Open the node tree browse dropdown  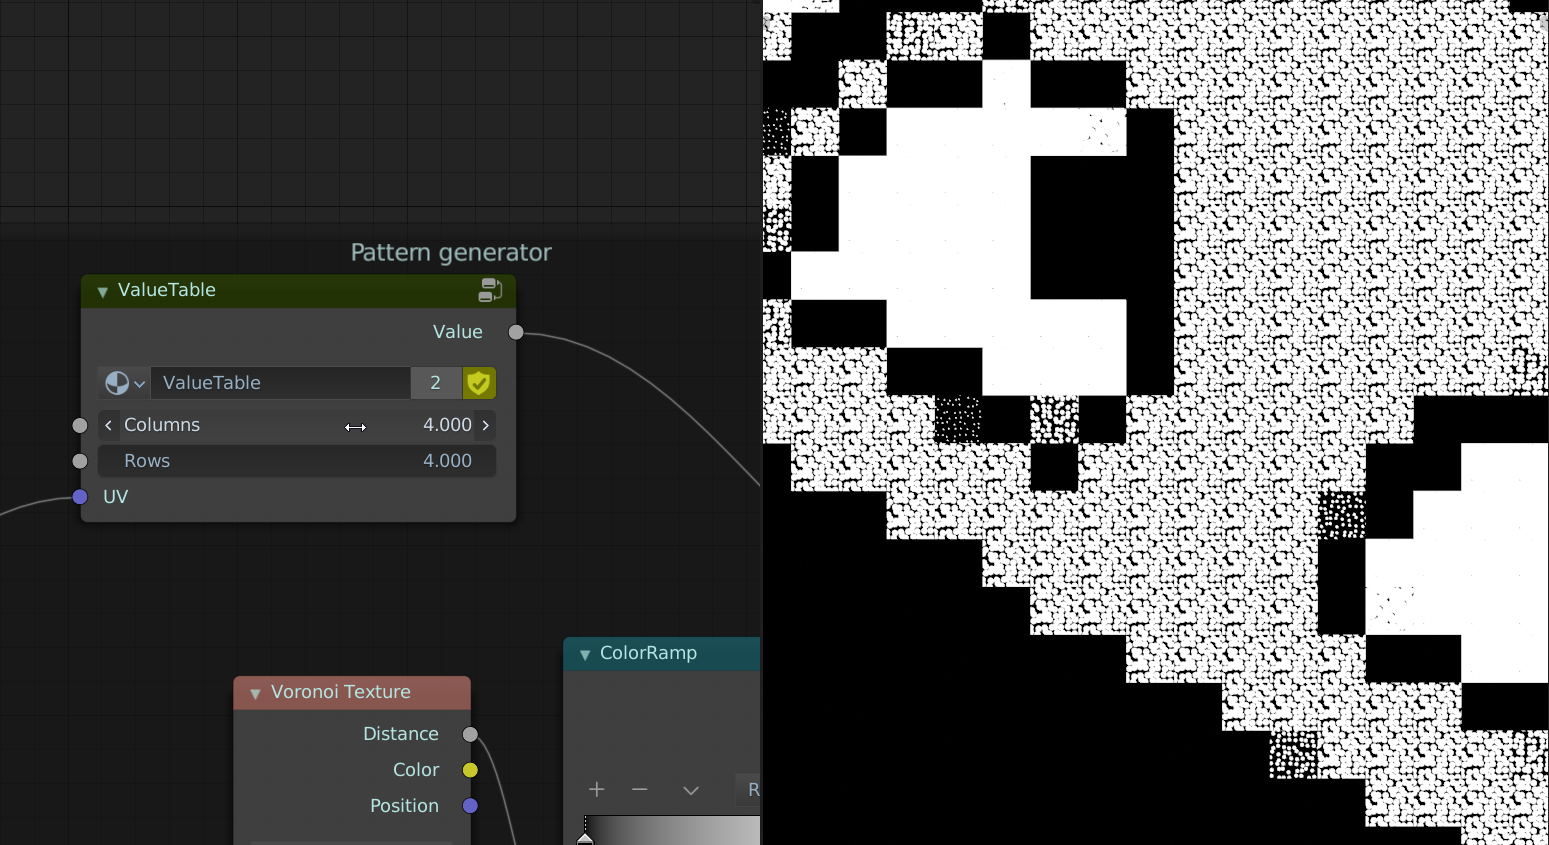click(125, 383)
